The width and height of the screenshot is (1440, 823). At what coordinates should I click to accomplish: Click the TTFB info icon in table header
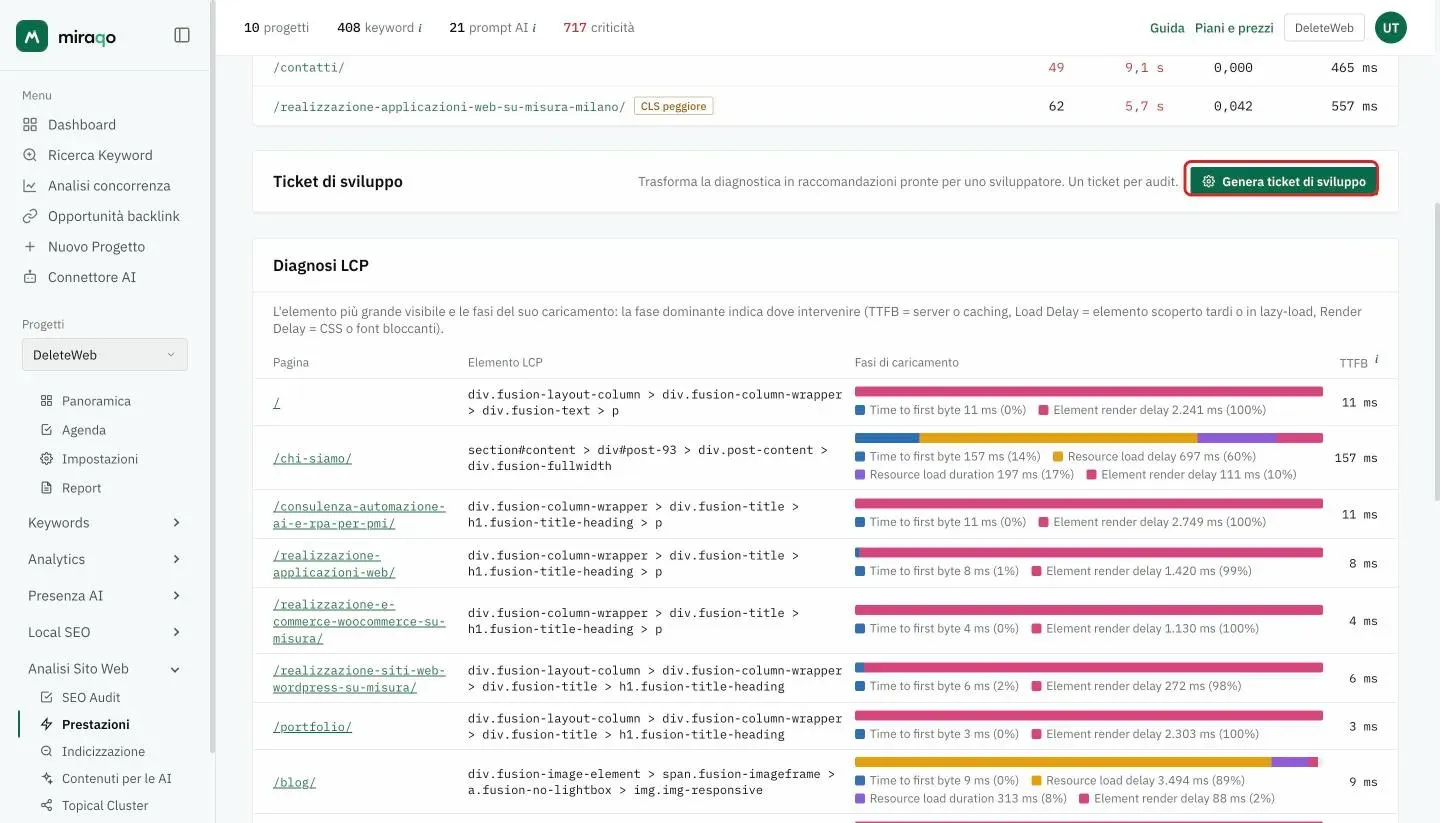point(1377,360)
